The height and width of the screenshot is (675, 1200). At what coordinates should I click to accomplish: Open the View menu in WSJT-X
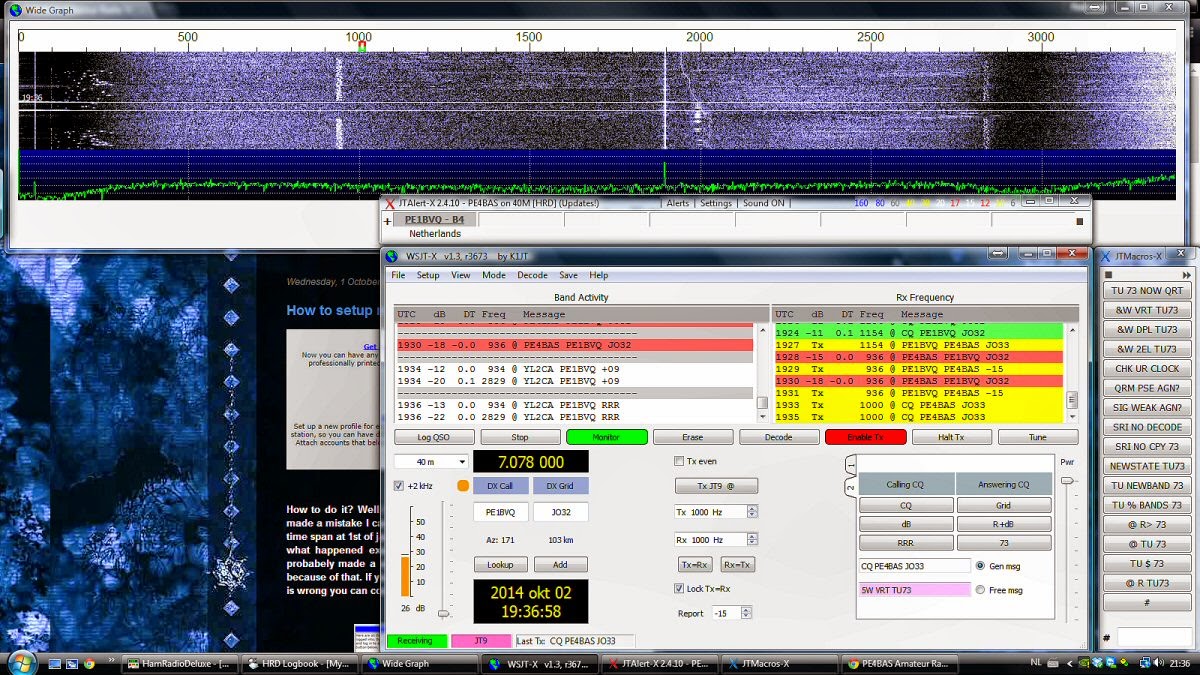[461, 275]
